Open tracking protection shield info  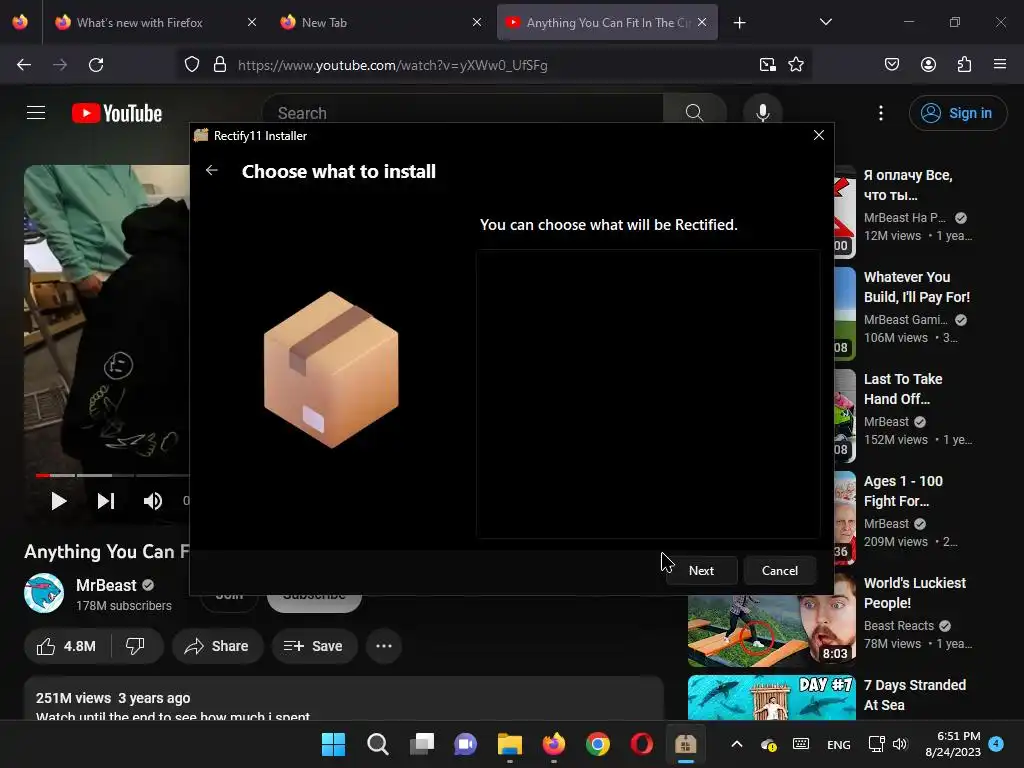(x=191, y=65)
